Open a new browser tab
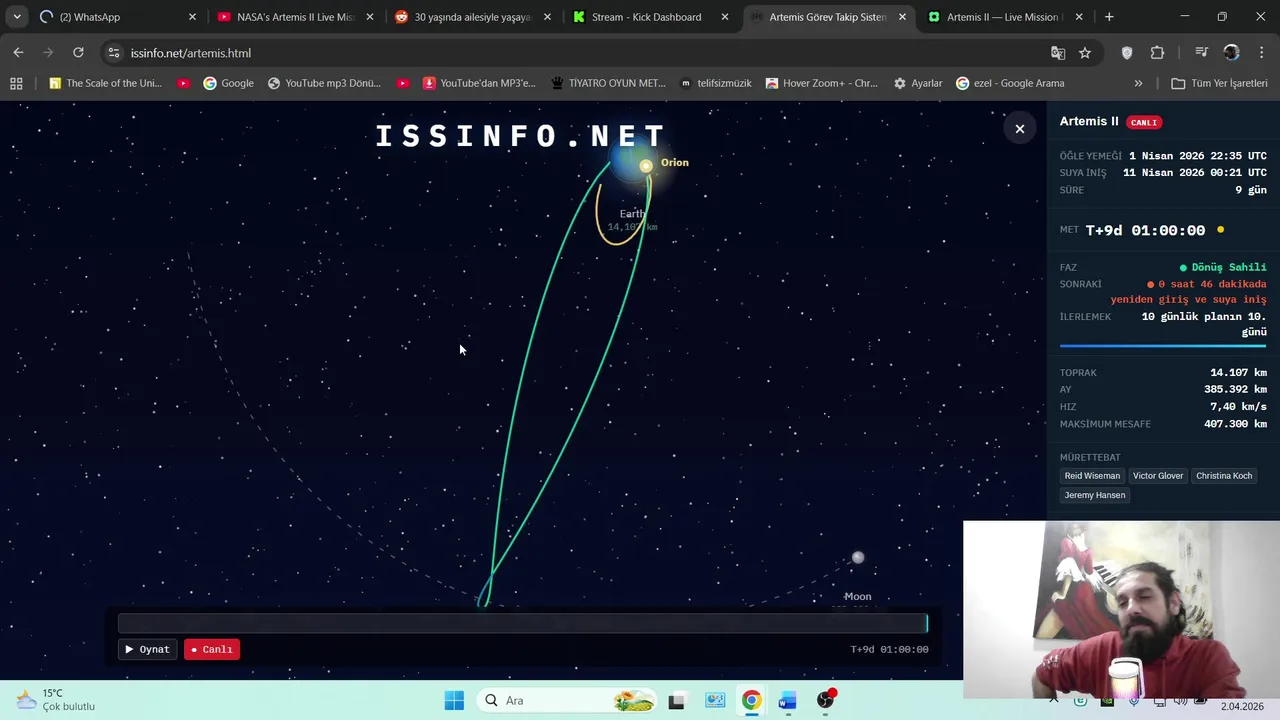This screenshot has height=720, width=1280. coord(1109,17)
